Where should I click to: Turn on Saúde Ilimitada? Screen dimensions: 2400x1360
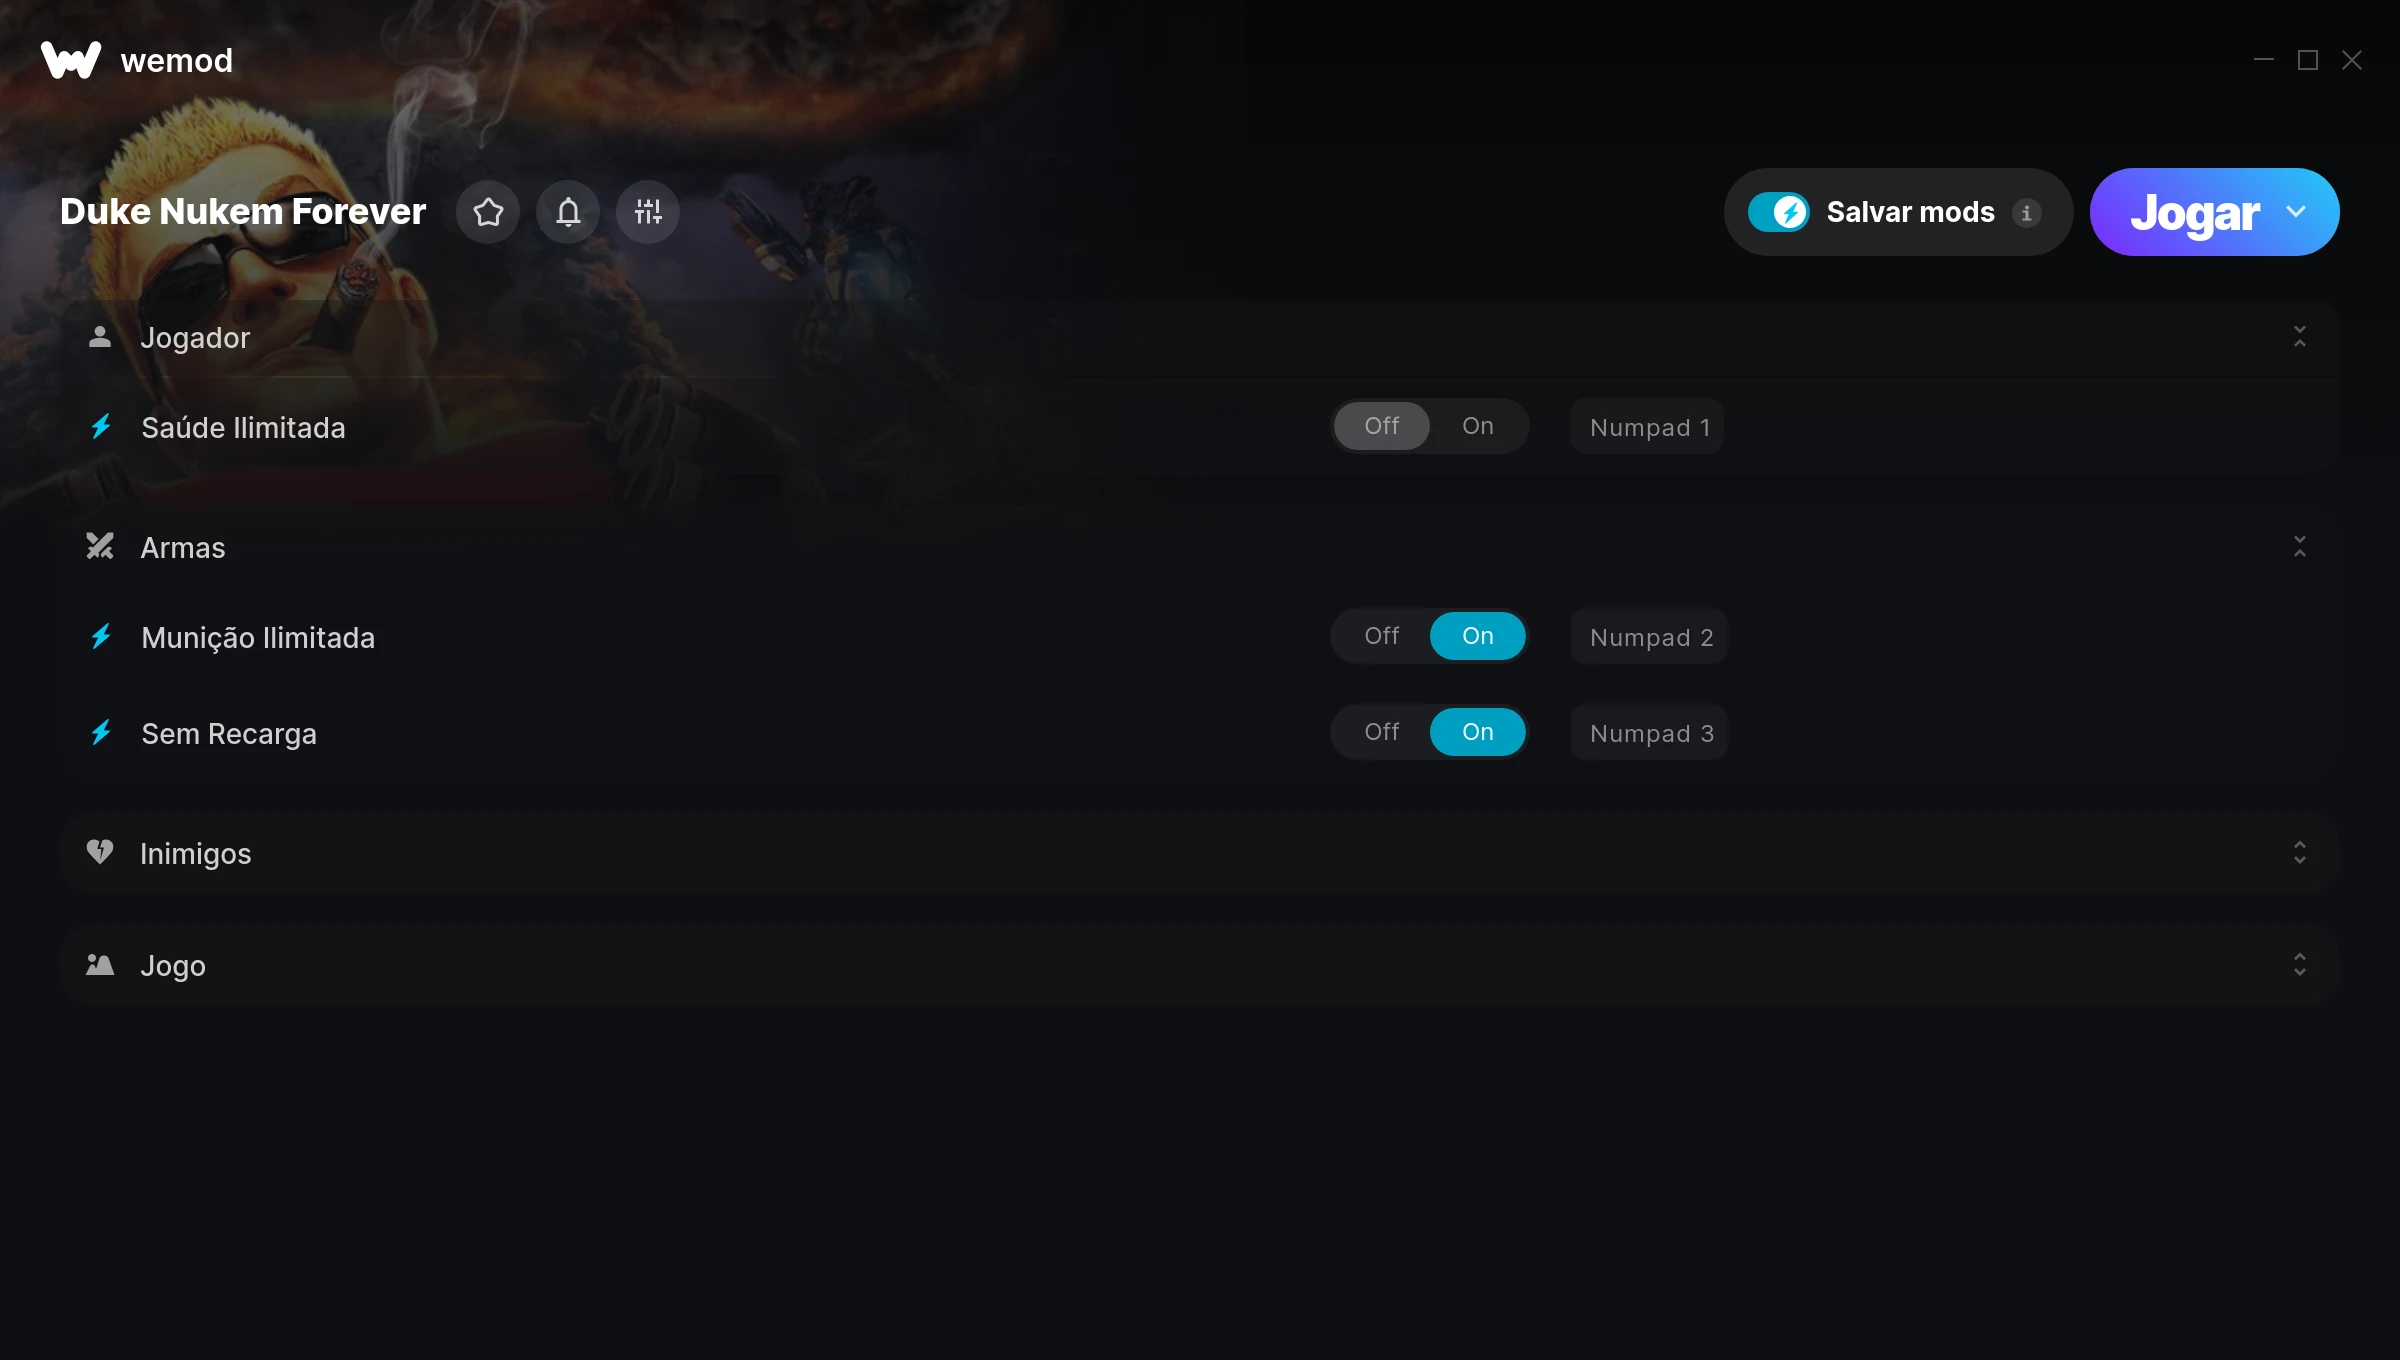coord(1477,426)
